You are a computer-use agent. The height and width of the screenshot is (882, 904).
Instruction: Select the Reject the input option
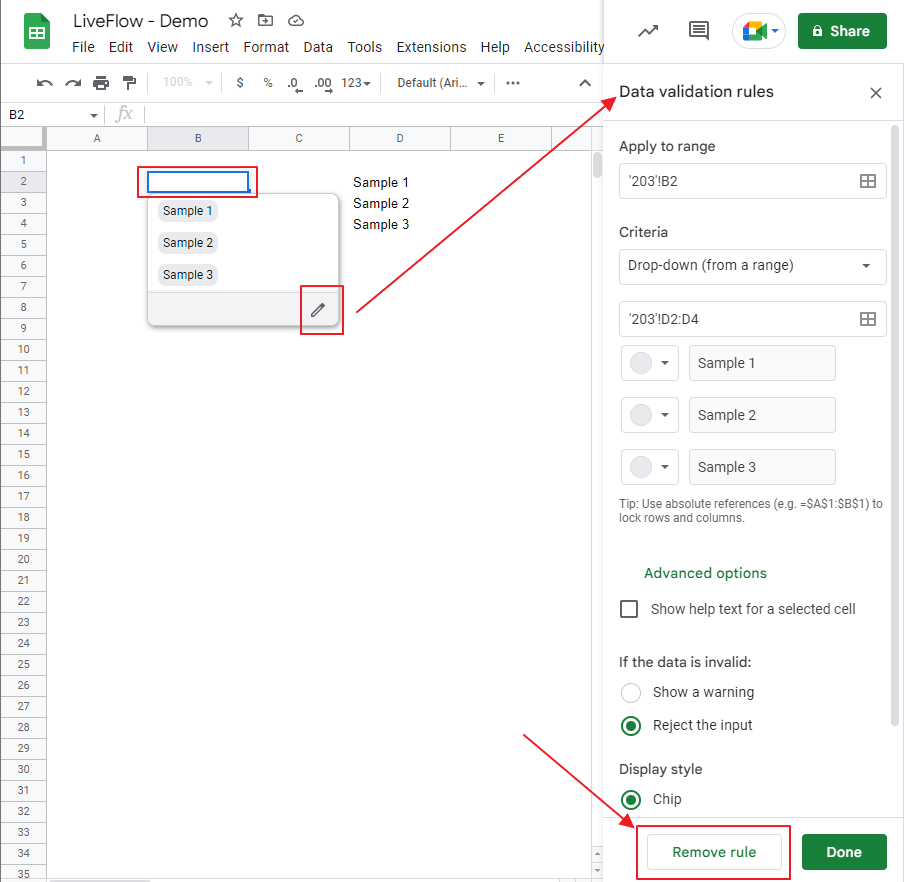point(631,726)
